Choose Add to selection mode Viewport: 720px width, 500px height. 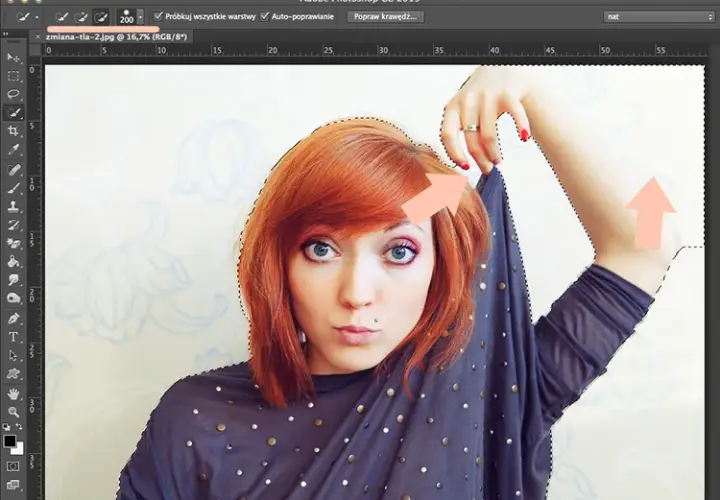(81, 17)
